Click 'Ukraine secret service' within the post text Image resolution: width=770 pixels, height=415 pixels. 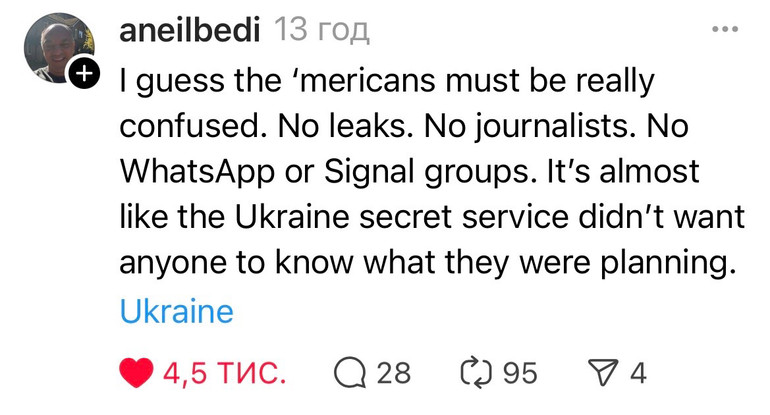point(401,217)
